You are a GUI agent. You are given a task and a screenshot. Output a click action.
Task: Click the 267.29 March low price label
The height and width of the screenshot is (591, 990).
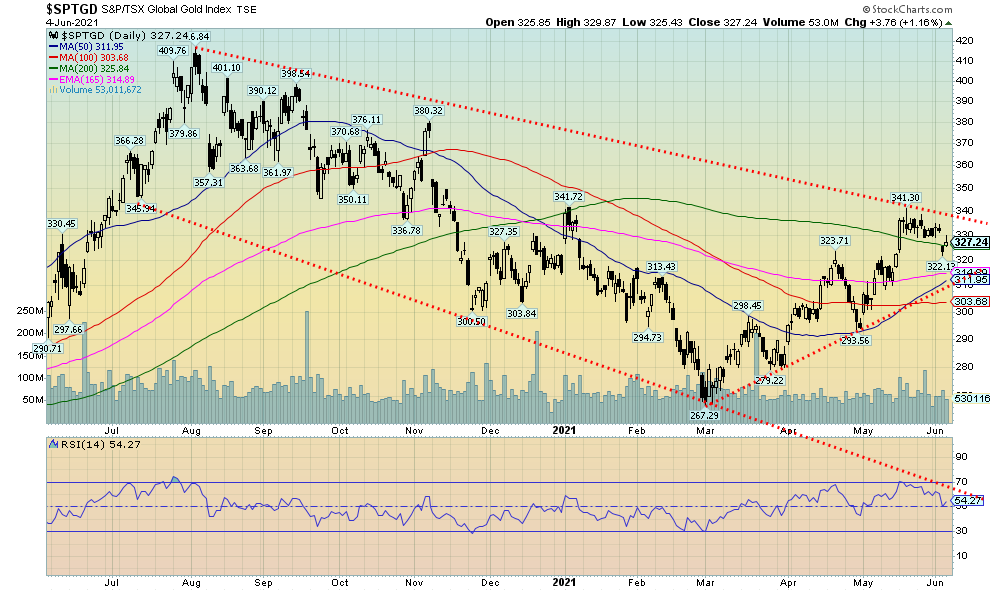click(x=705, y=415)
